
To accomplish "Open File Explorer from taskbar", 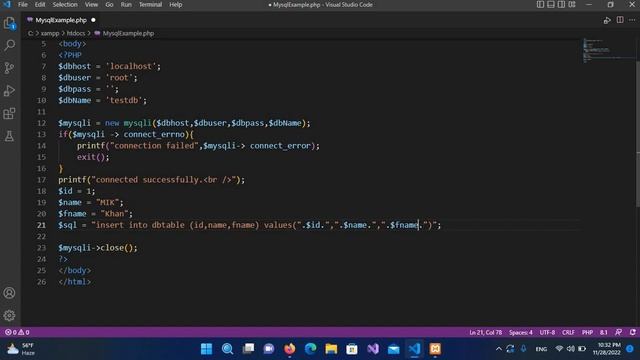I will [x=331, y=349].
